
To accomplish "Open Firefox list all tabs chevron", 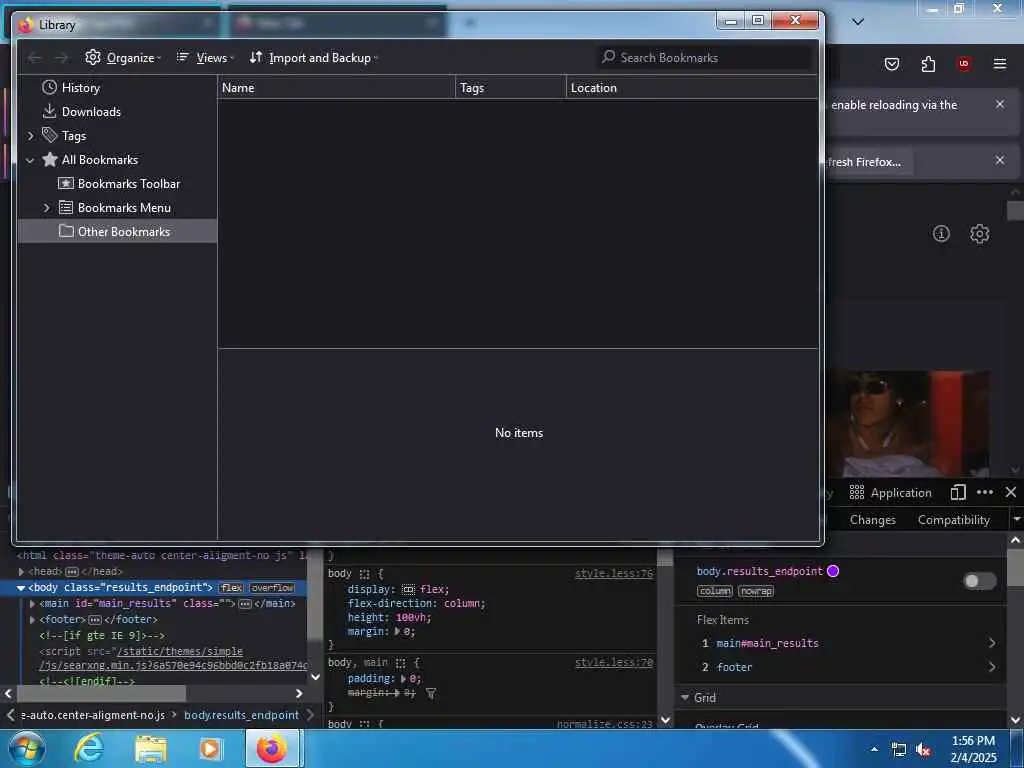I will point(858,22).
